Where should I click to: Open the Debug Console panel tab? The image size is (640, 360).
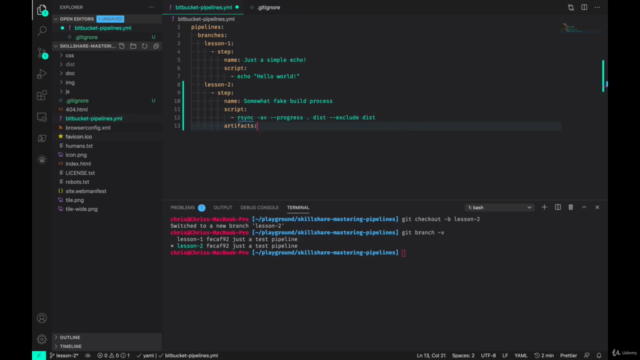pos(259,207)
